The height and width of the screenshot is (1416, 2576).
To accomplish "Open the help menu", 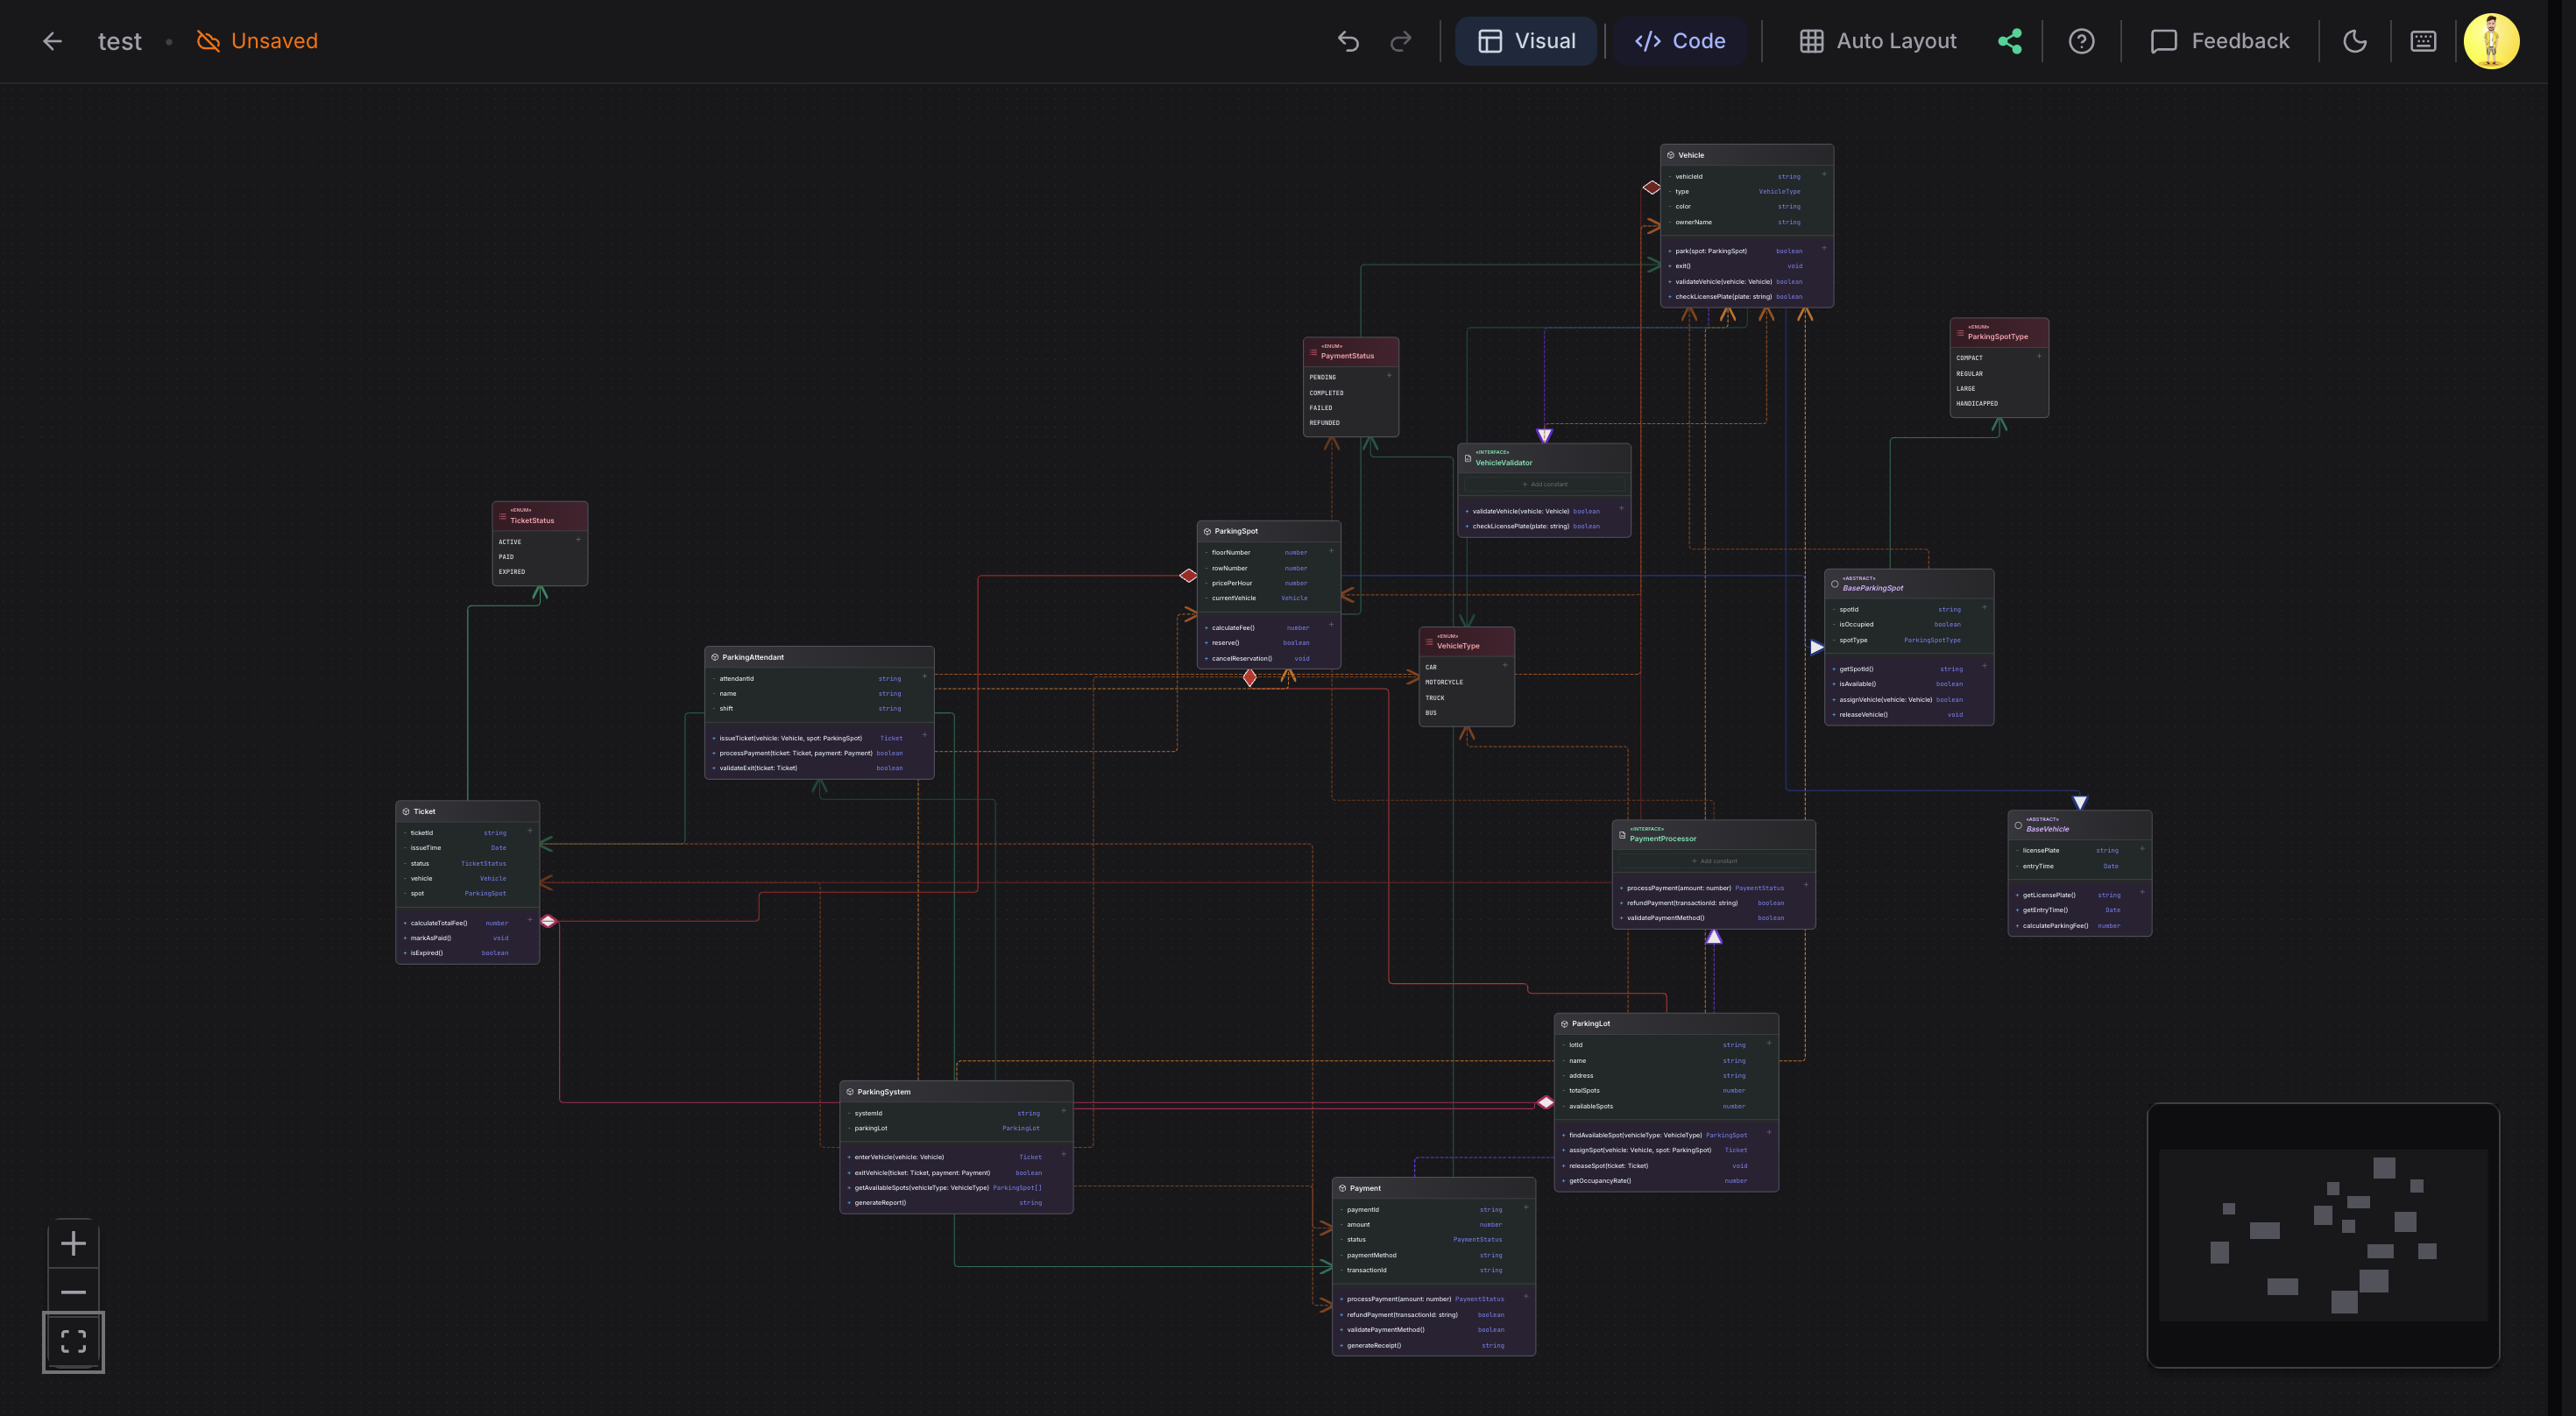I will click(2082, 41).
